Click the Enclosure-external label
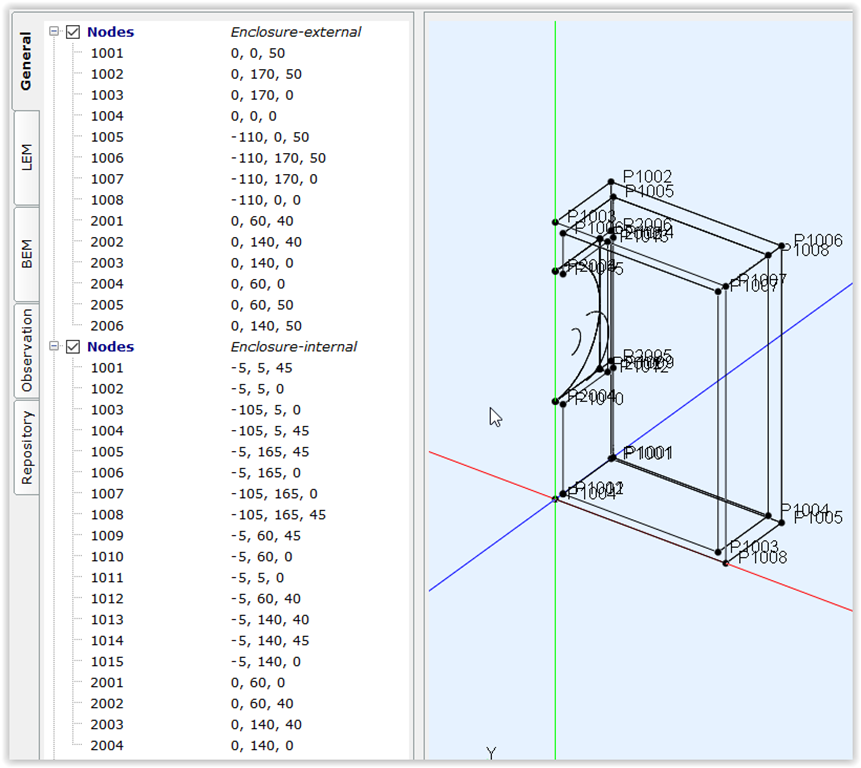This screenshot has height=768, width=861. pyautogui.click(x=295, y=32)
